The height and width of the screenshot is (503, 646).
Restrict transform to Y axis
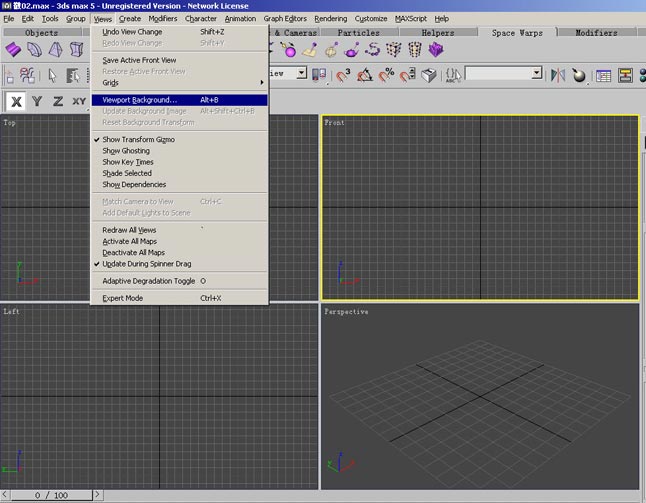[37, 101]
